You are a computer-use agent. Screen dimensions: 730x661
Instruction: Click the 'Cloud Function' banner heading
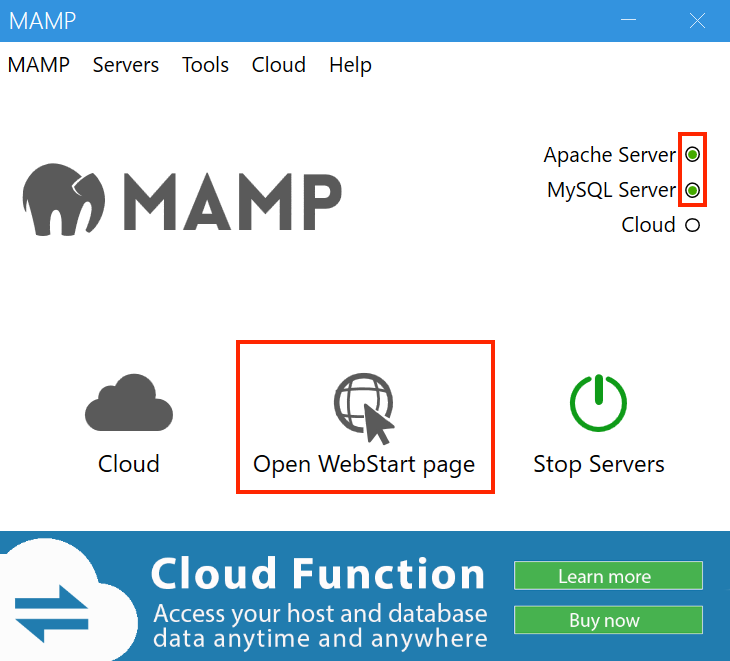(318, 573)
